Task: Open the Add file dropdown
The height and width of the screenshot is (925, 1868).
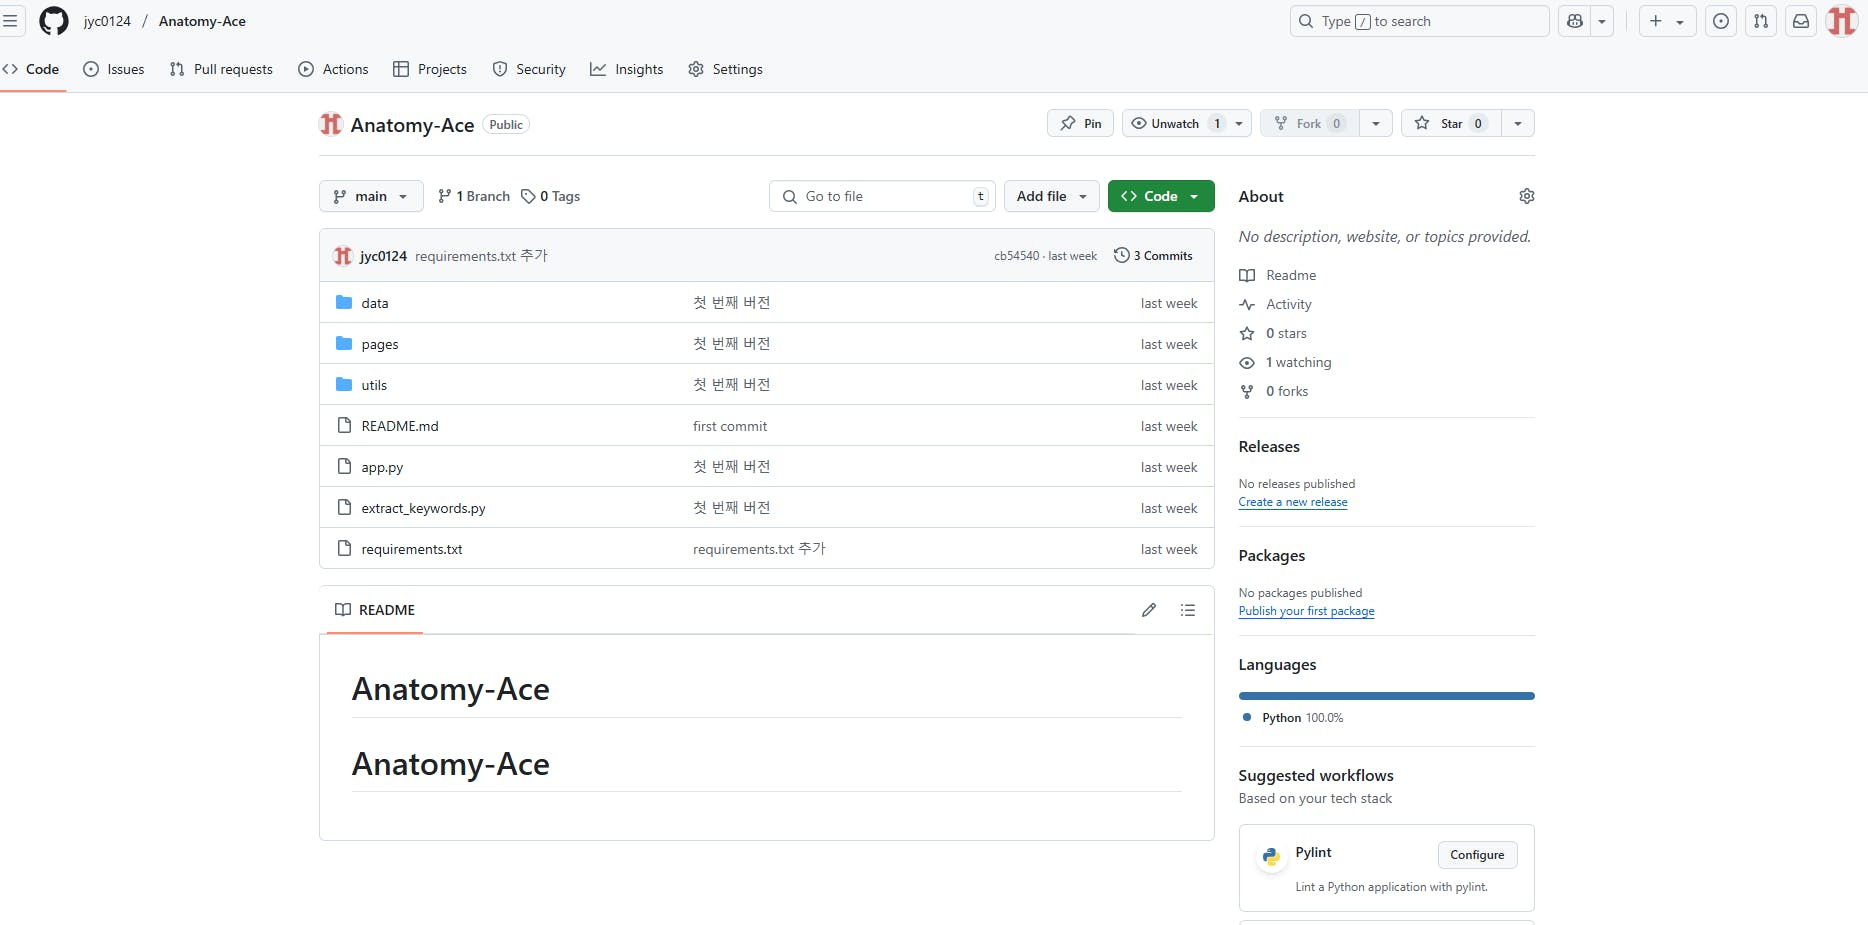Action: [1051, 196]
